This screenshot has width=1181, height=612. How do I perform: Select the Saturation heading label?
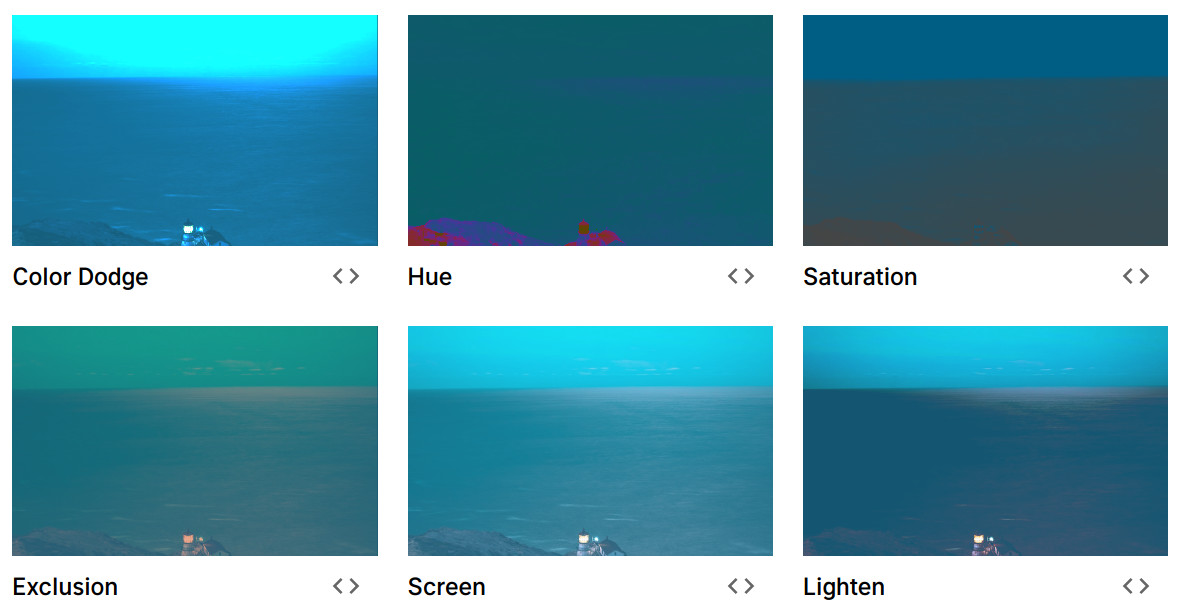tap(860, 277)
